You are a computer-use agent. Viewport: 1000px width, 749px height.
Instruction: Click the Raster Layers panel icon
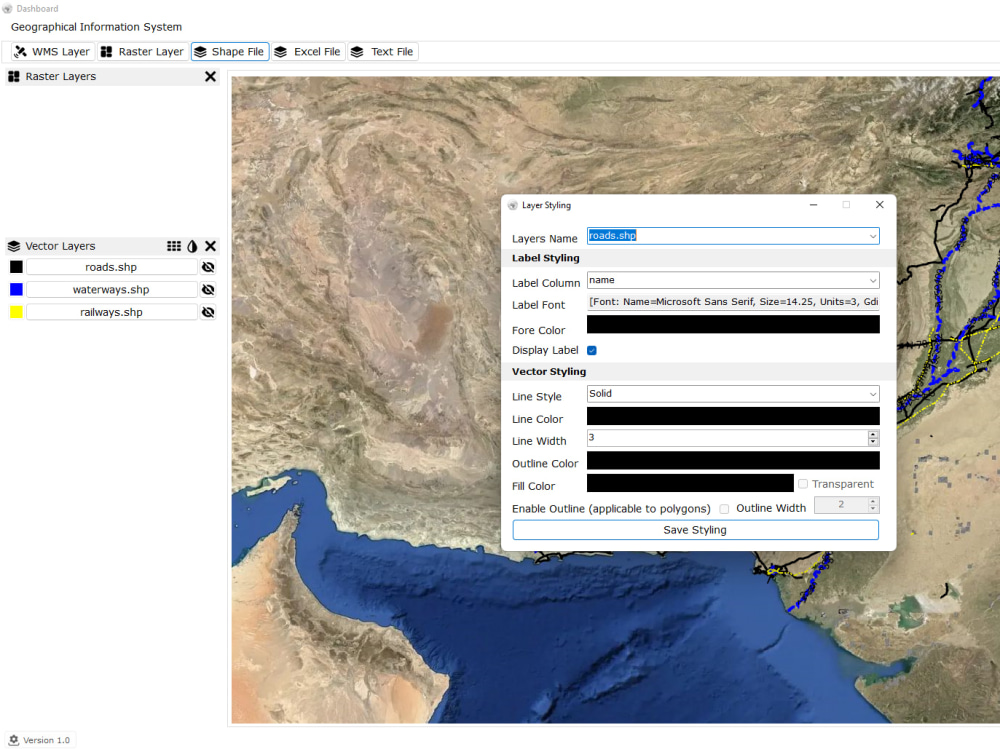point(14,77)
